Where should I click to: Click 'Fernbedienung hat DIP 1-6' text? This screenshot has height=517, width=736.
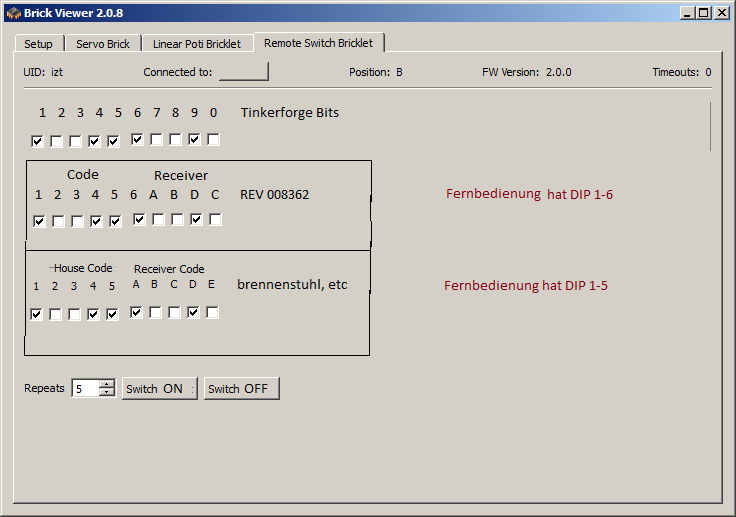click(529, 194)
